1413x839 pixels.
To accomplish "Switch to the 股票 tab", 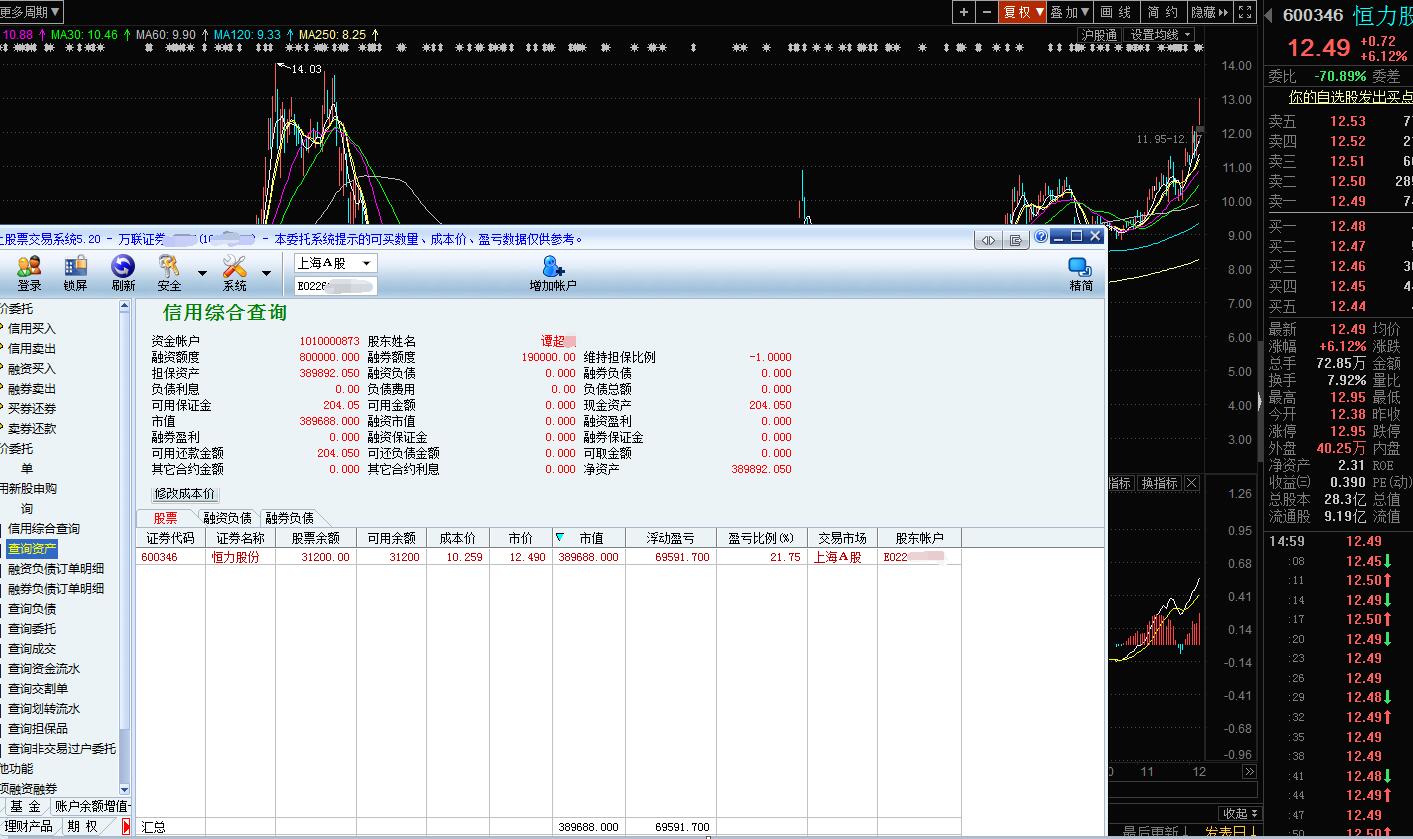I will tap(165, 518).
